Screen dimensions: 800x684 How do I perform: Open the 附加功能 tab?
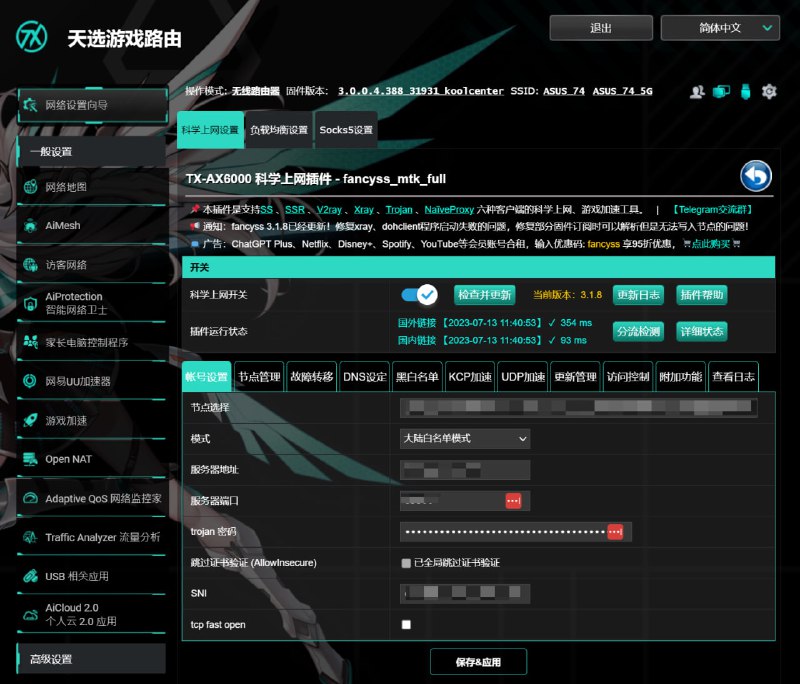[x=681, y=377]
